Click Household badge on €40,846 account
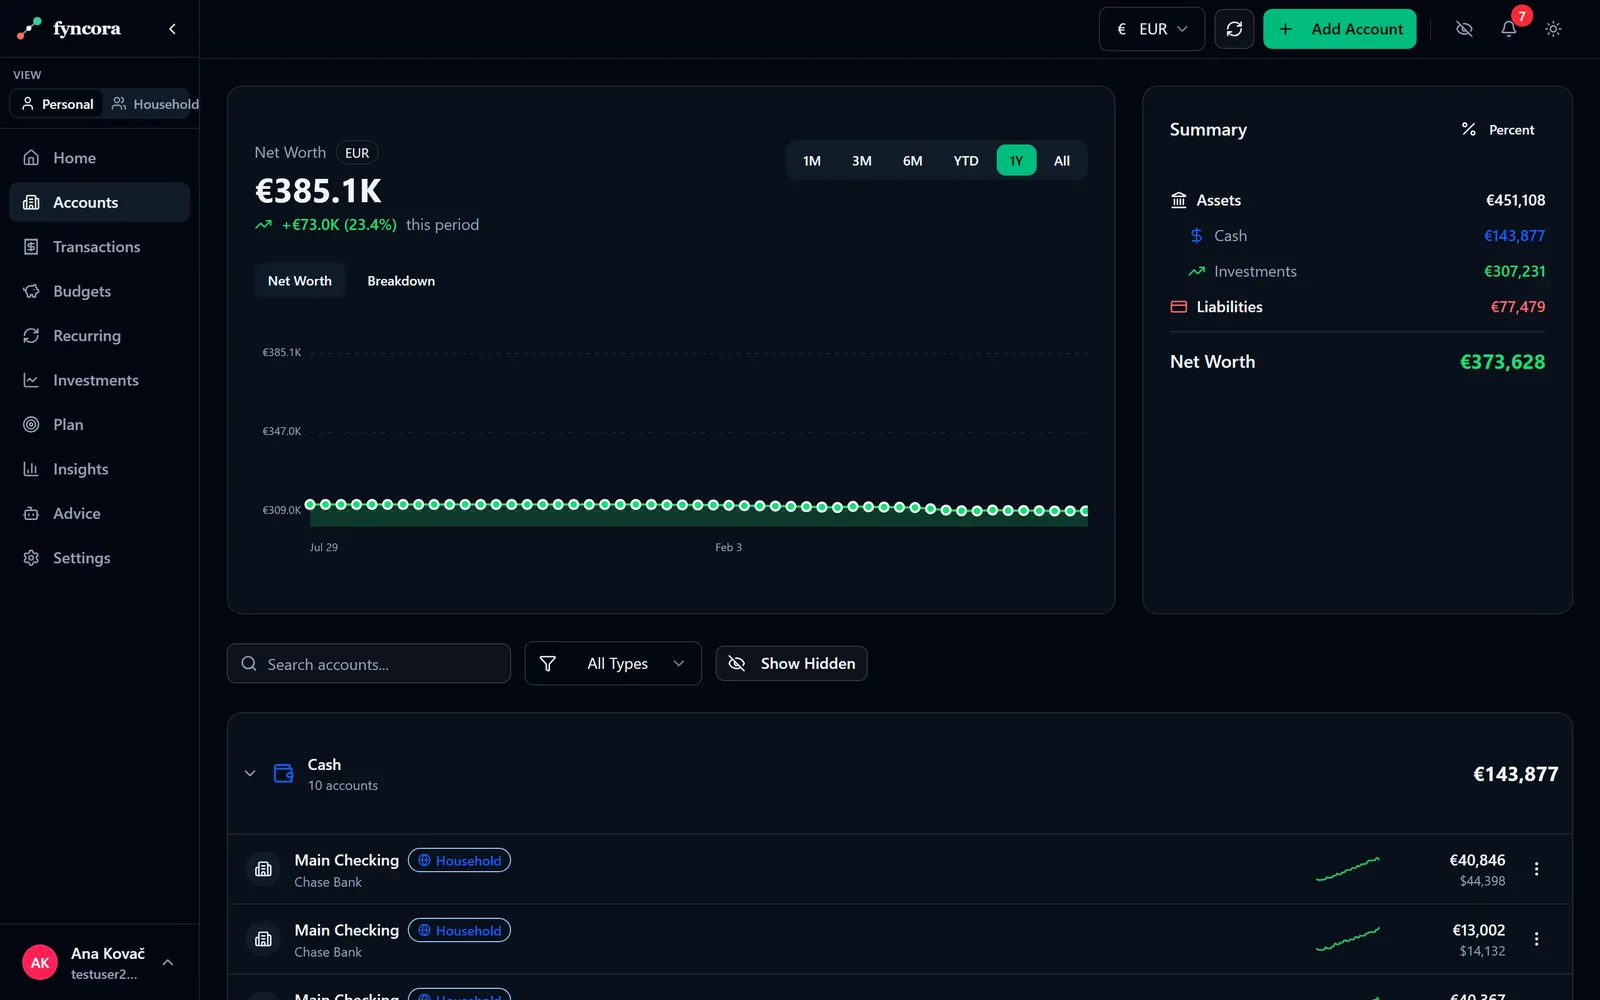This screenshot has height=1000, width=1600. 459,861
